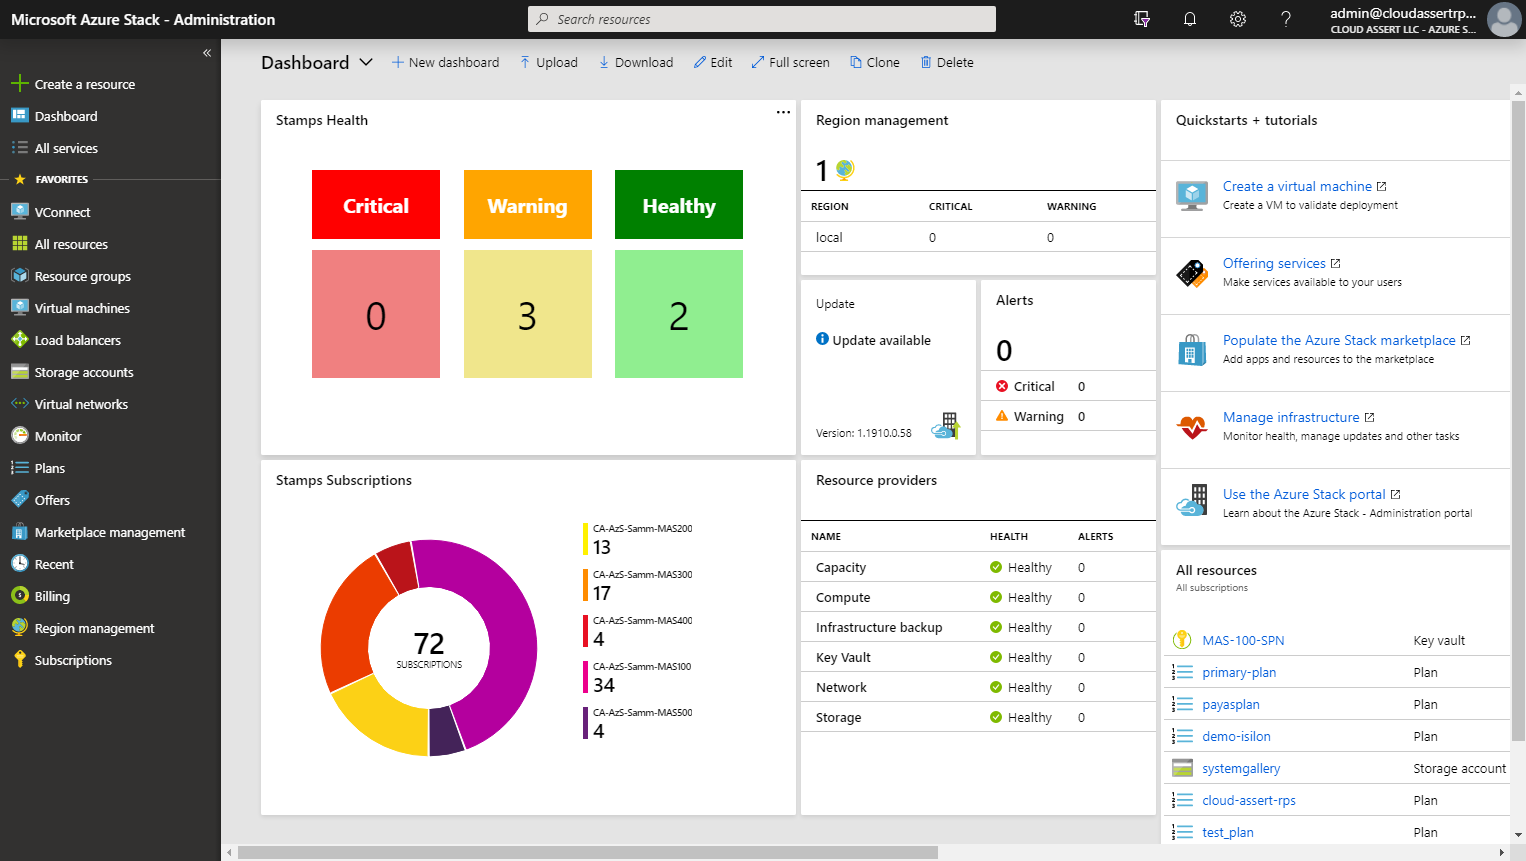Select the VConnect sidebar icon
This screenshot has height=861, width=1526.
pos(22,212)
